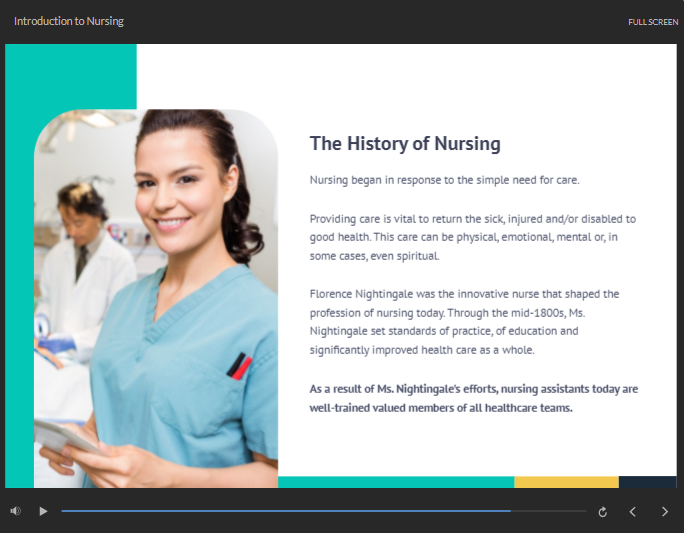
Task: Click the nurse photo on the slide
Action: coord(156,298)
